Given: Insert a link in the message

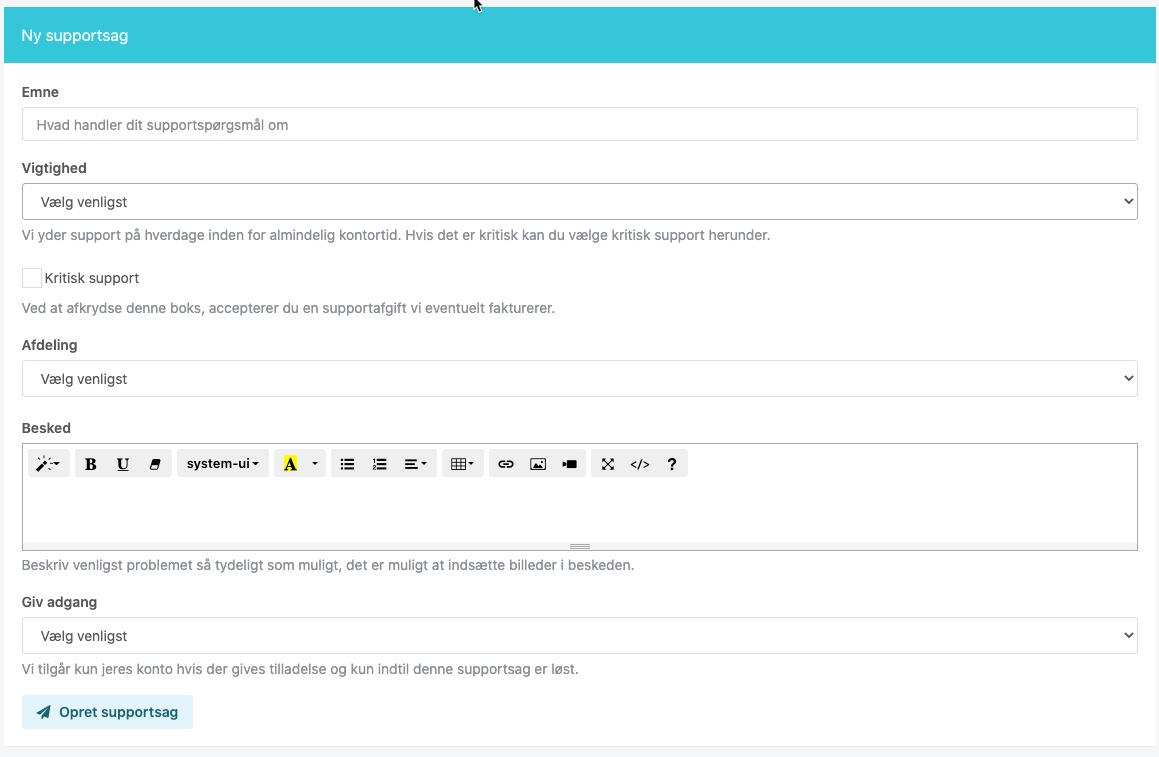Looking at the screenshot, I should coord(506,464).
